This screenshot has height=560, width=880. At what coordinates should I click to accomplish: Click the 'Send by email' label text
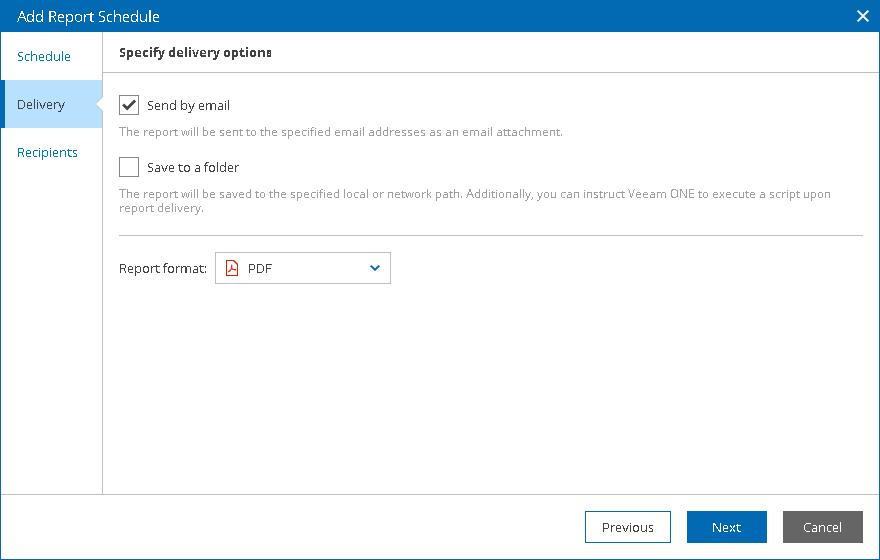coord(188,106)
